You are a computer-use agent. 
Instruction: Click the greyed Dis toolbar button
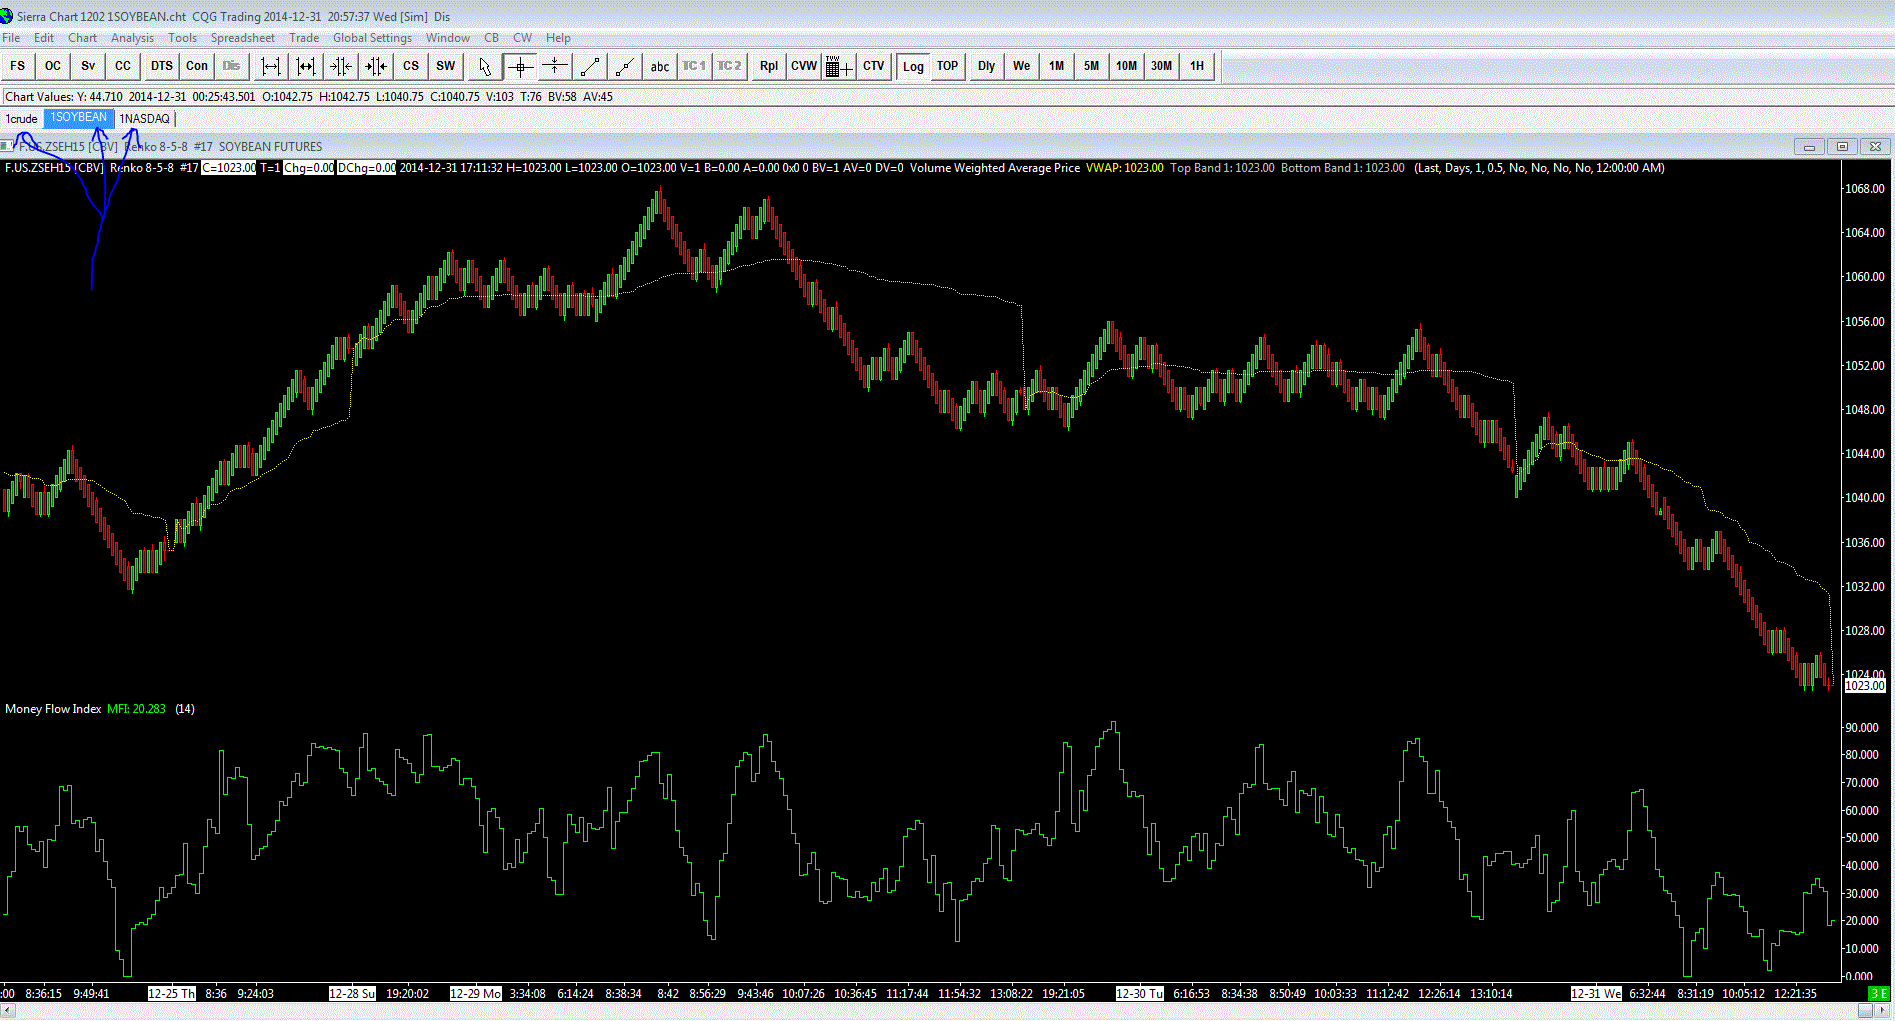pos(232,66)
